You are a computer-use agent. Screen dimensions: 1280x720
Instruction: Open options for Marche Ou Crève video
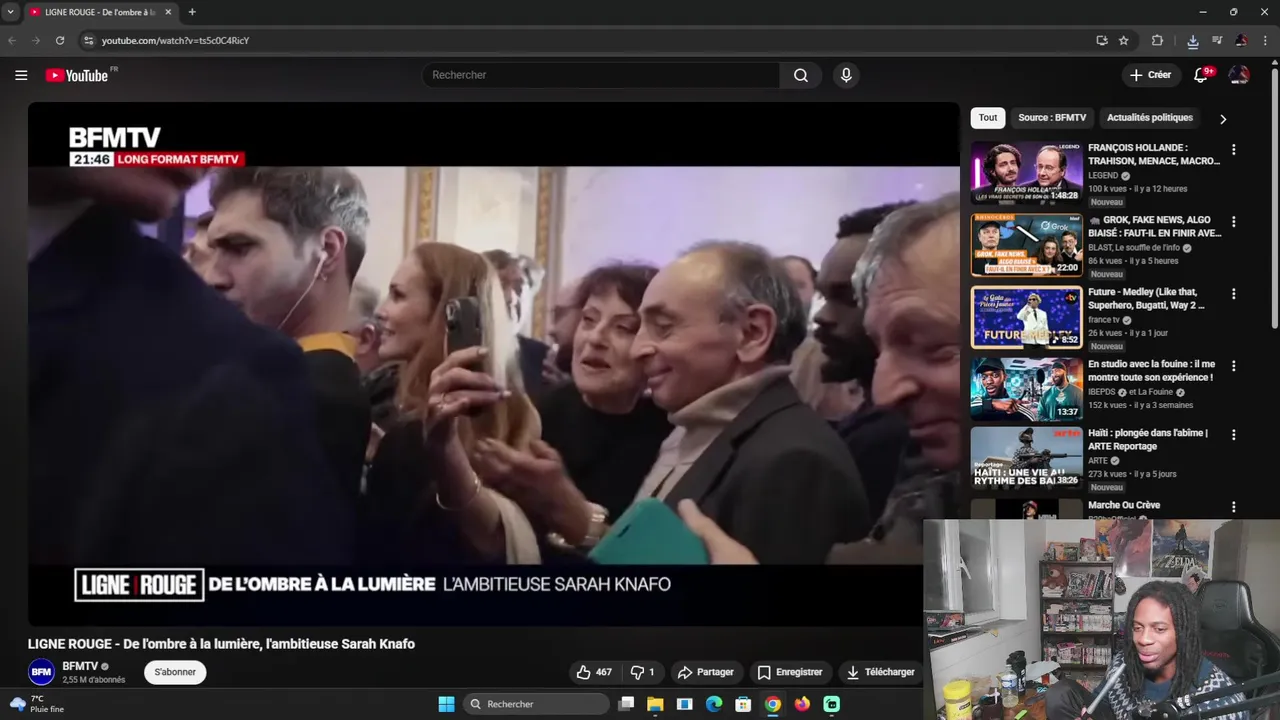coord(1233,507)
